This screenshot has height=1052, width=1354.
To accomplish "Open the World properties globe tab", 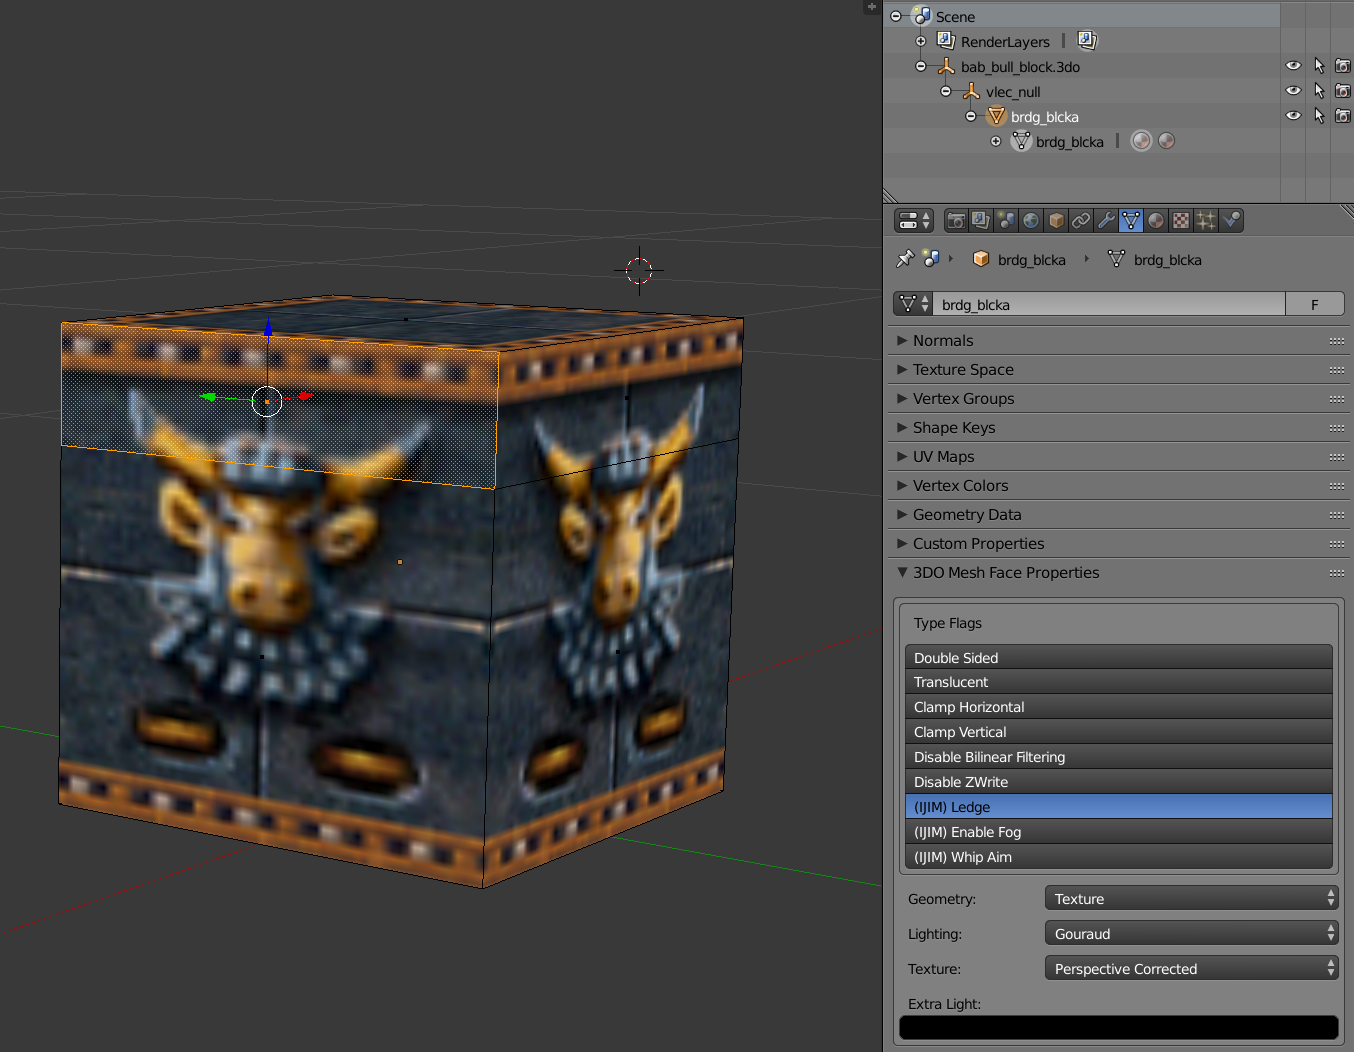I will [x=1031, y=220].
